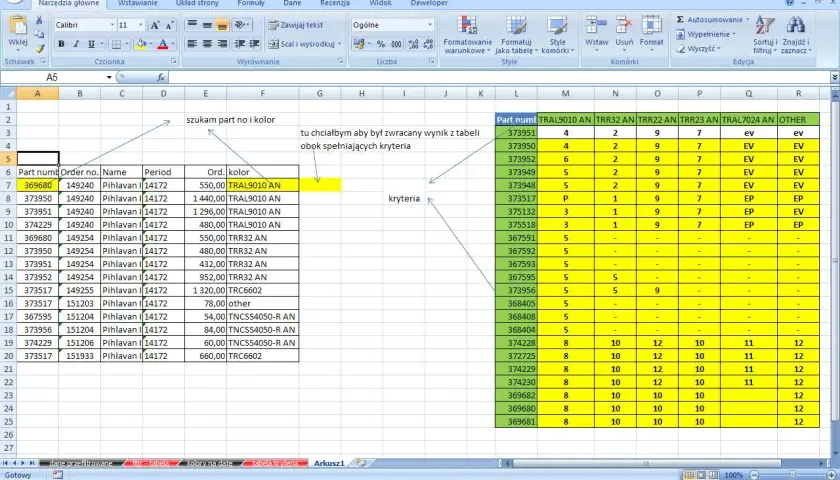Select the Arkusz1 sheet tab
Screen dimensions: 840x480
tap(329, 463)
